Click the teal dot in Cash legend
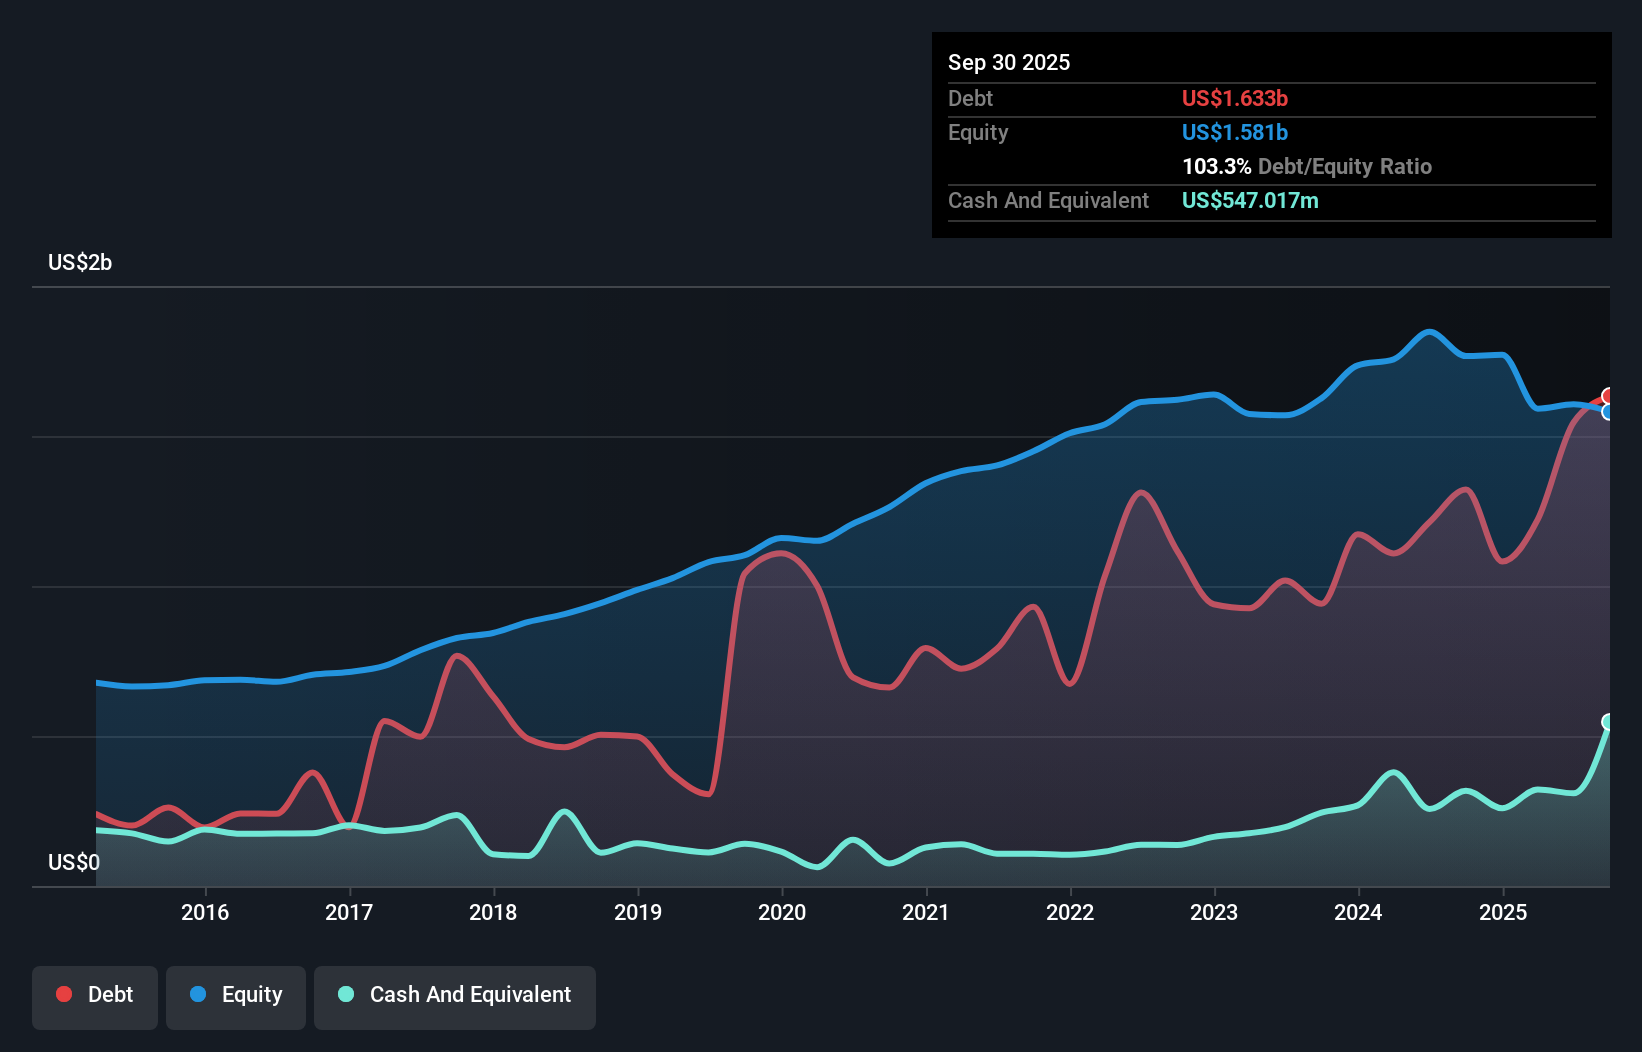The width and height of the screenshot is (1642, 1052). point(346,994)
